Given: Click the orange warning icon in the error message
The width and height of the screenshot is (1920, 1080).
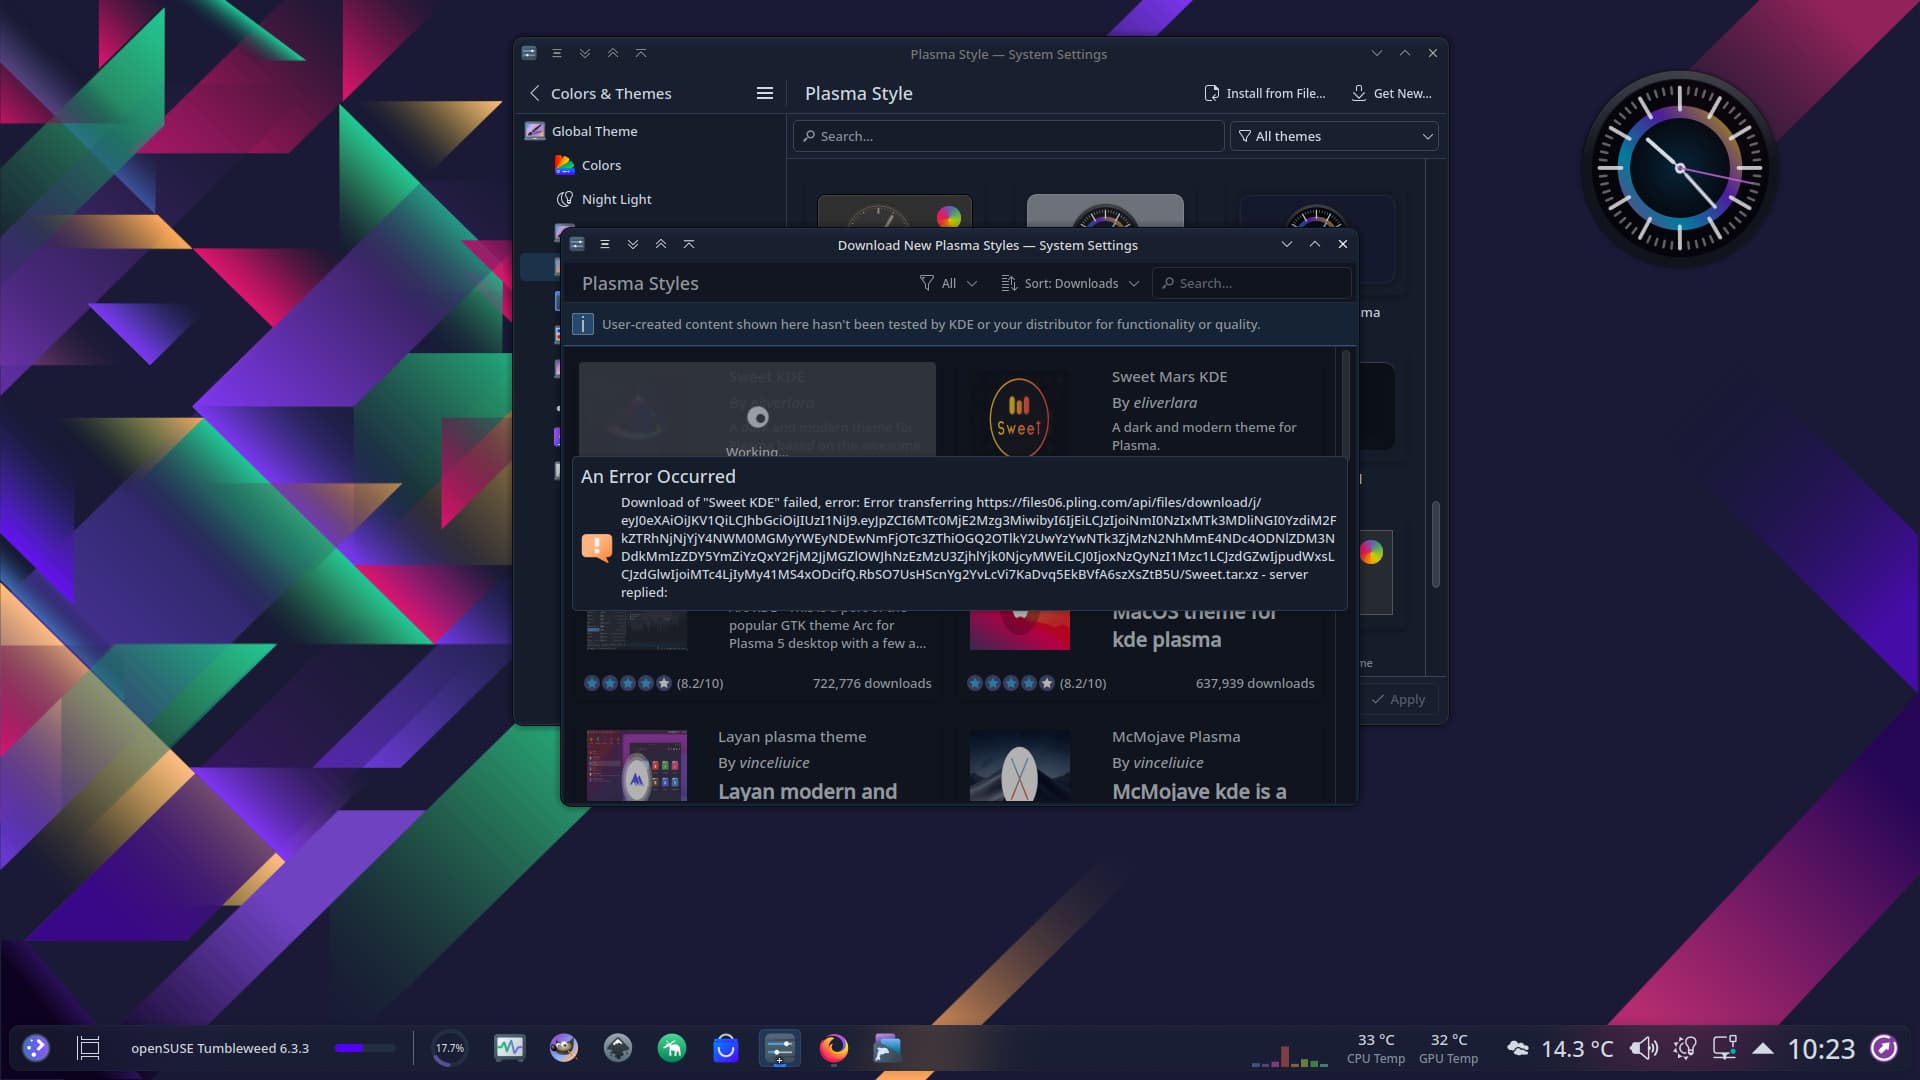Looking at the screenshot, I should [597, 547].
